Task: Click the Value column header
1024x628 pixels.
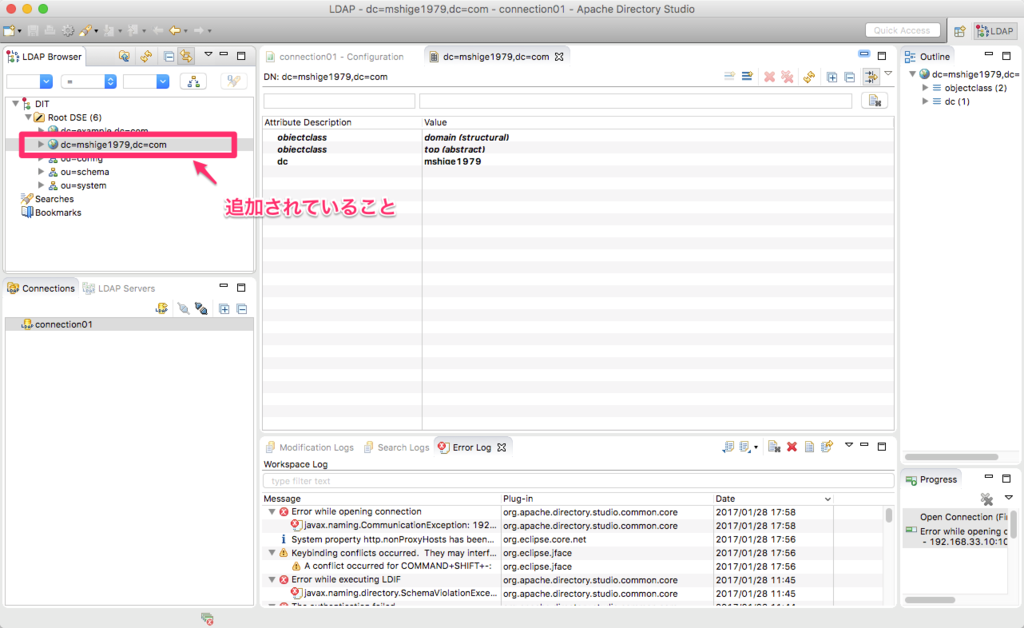Action: (x=658, y=122)
